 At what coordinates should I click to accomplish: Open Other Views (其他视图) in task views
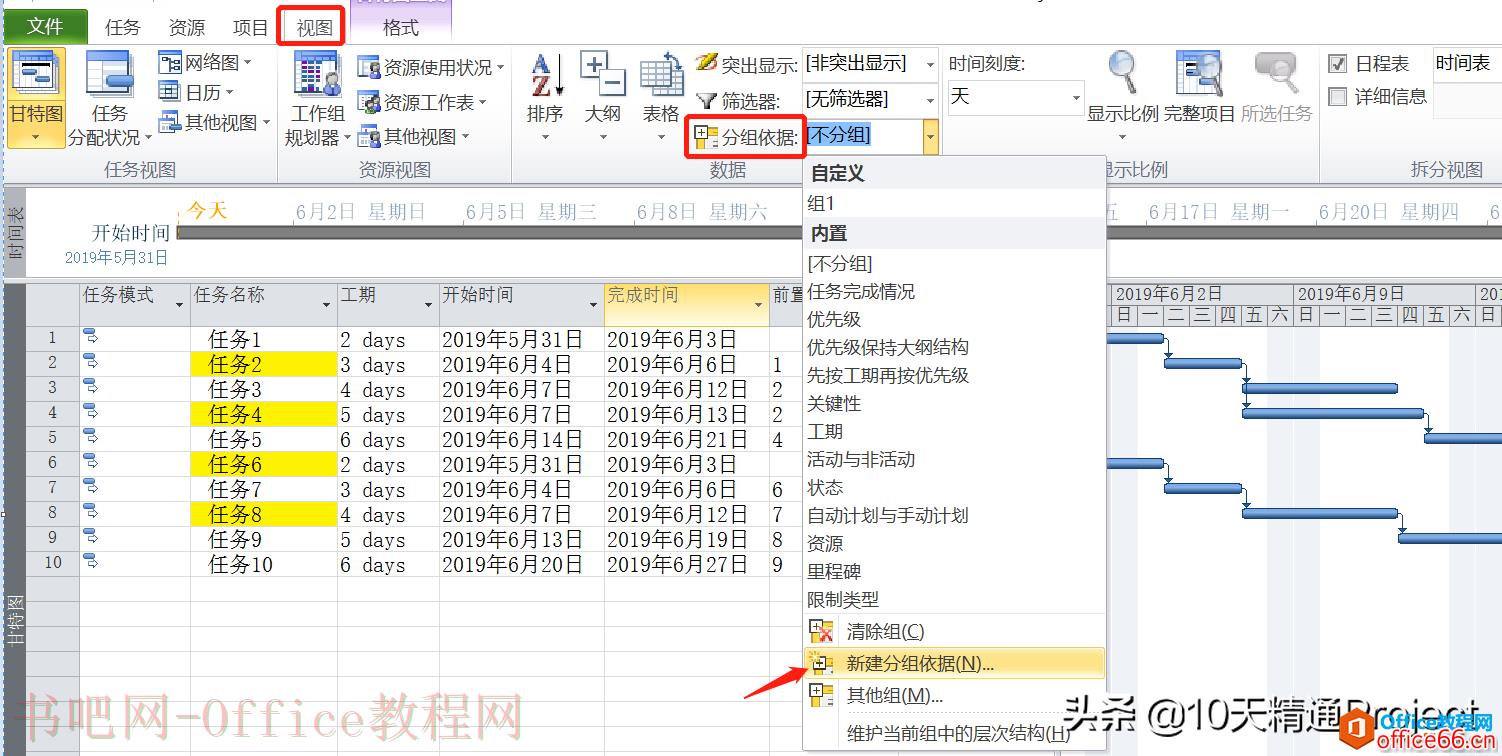(214, 122)
